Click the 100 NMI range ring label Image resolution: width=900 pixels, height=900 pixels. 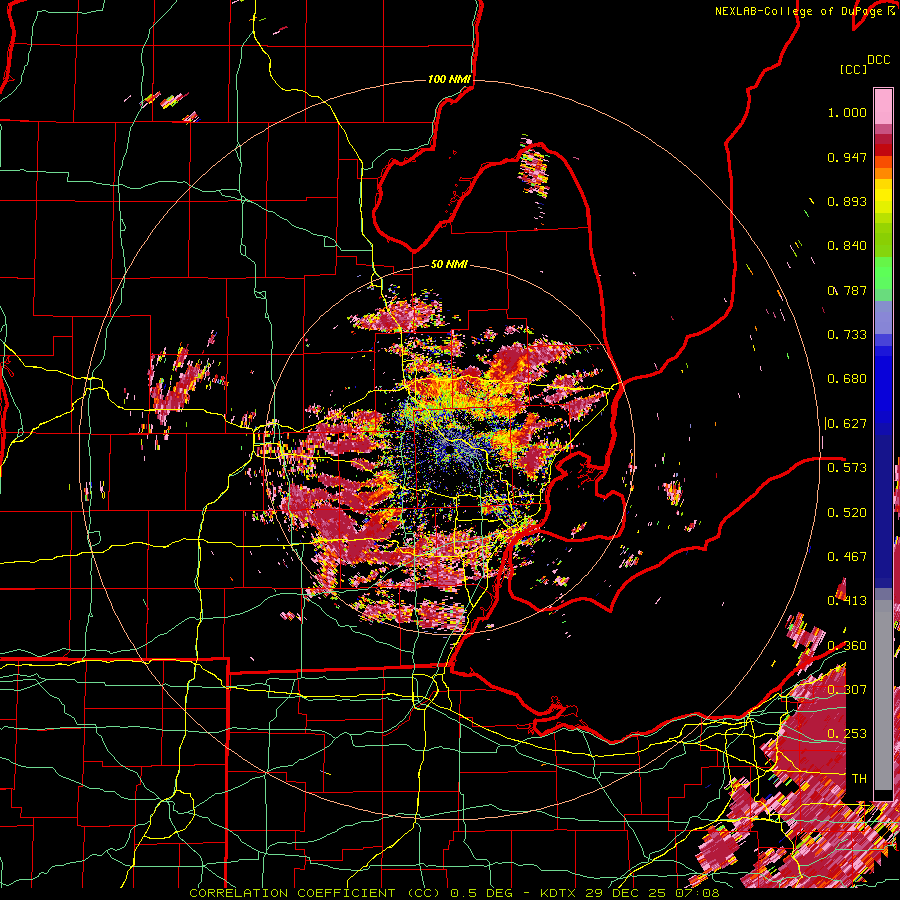[449, 79]
